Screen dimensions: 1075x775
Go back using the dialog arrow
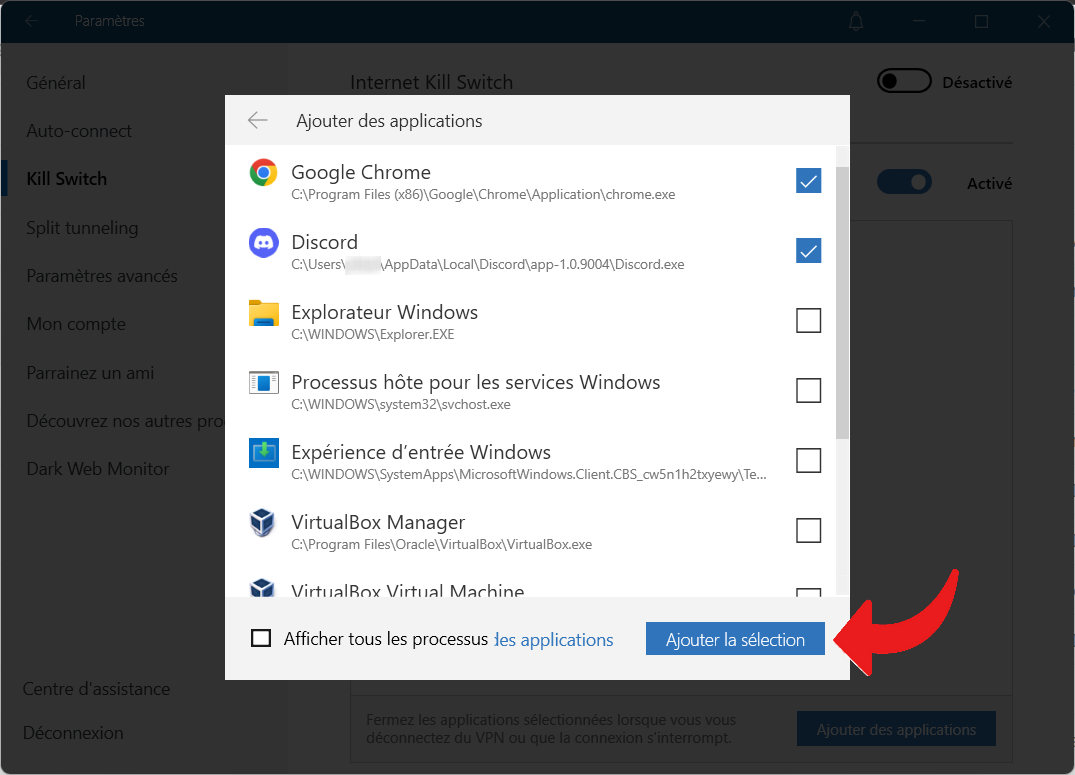[x=258, y=121]
